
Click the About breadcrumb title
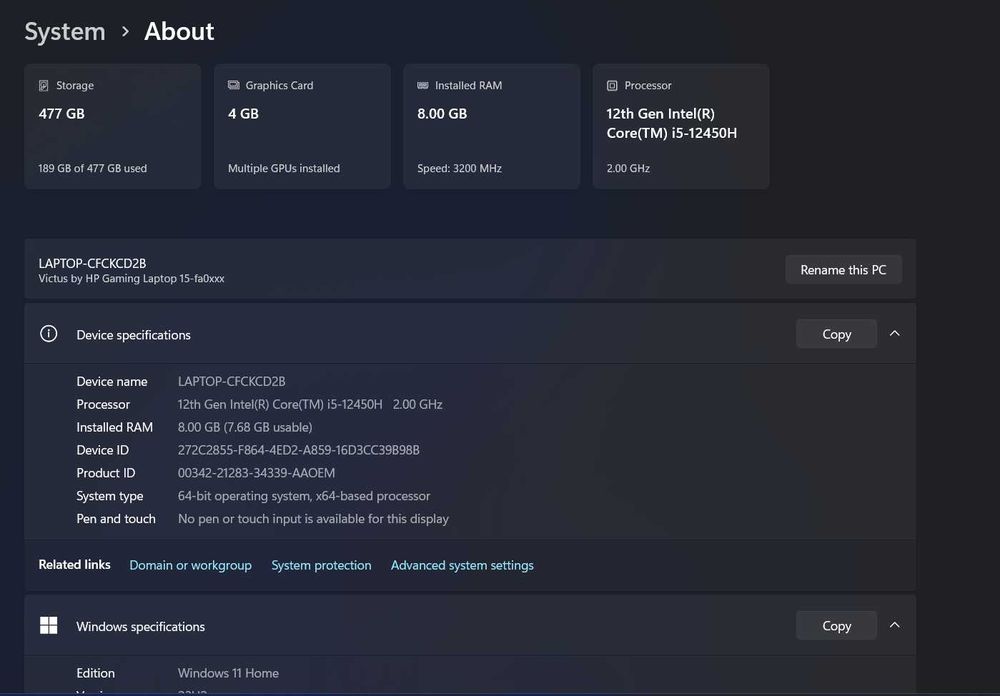click(x=179, y=31)
